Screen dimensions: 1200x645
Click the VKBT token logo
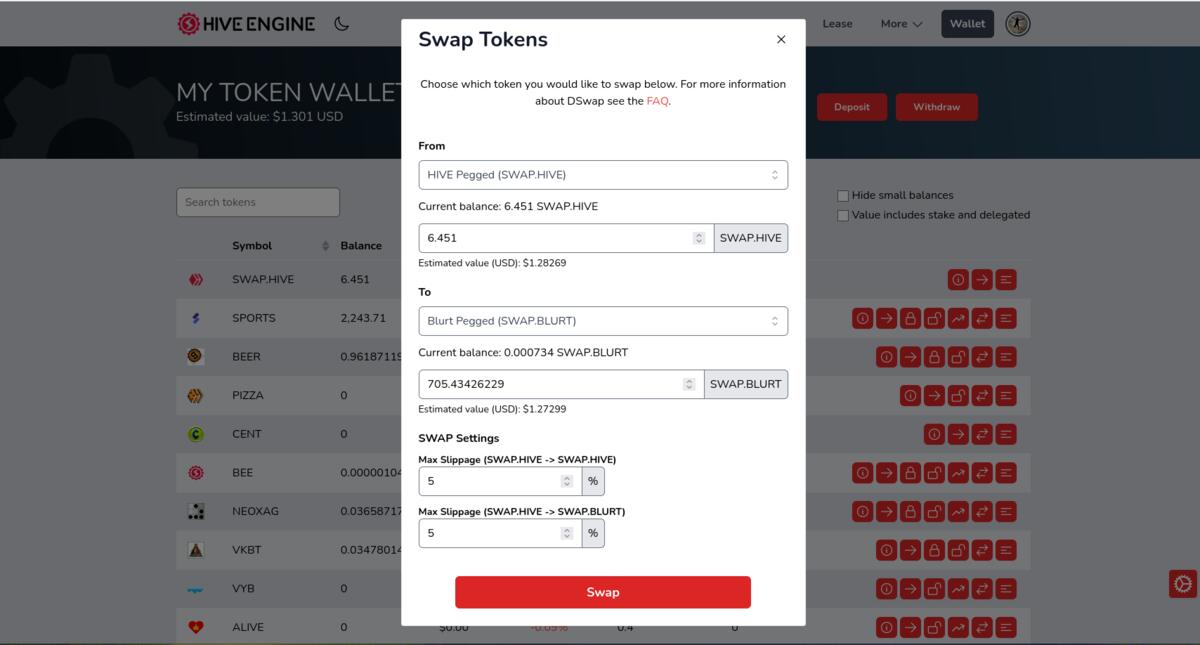[x=196, y=550]
